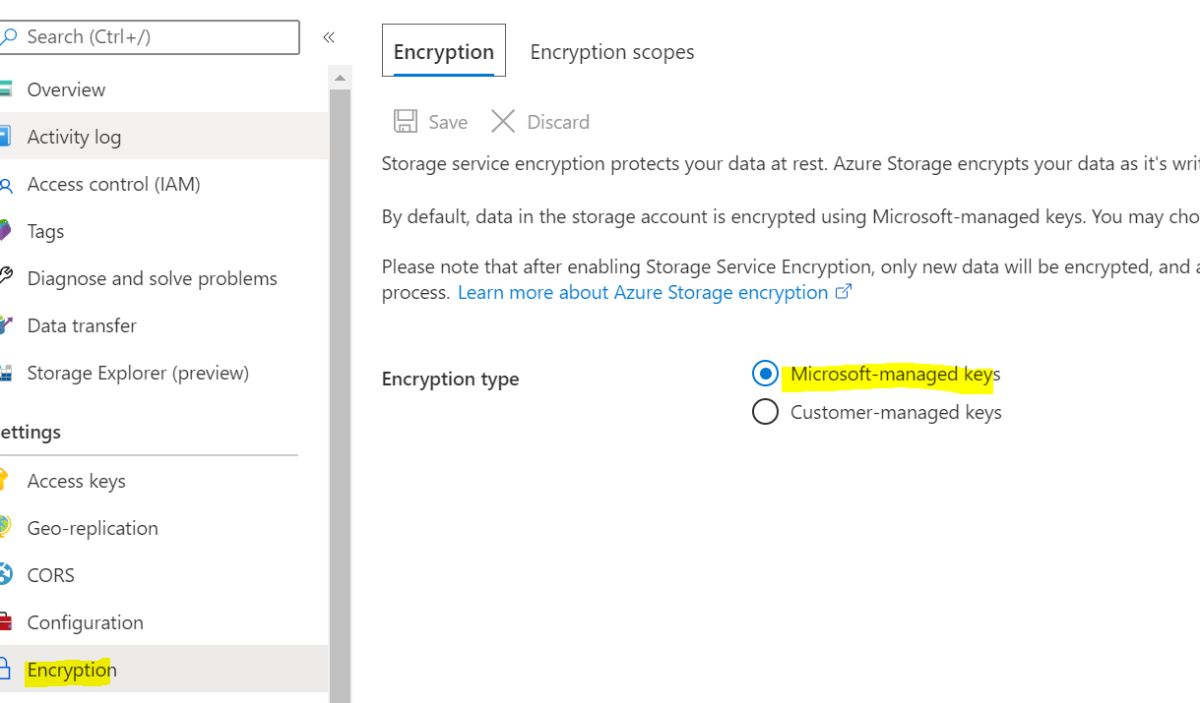
Task: Click the Discard X icon
Action: 502,122
